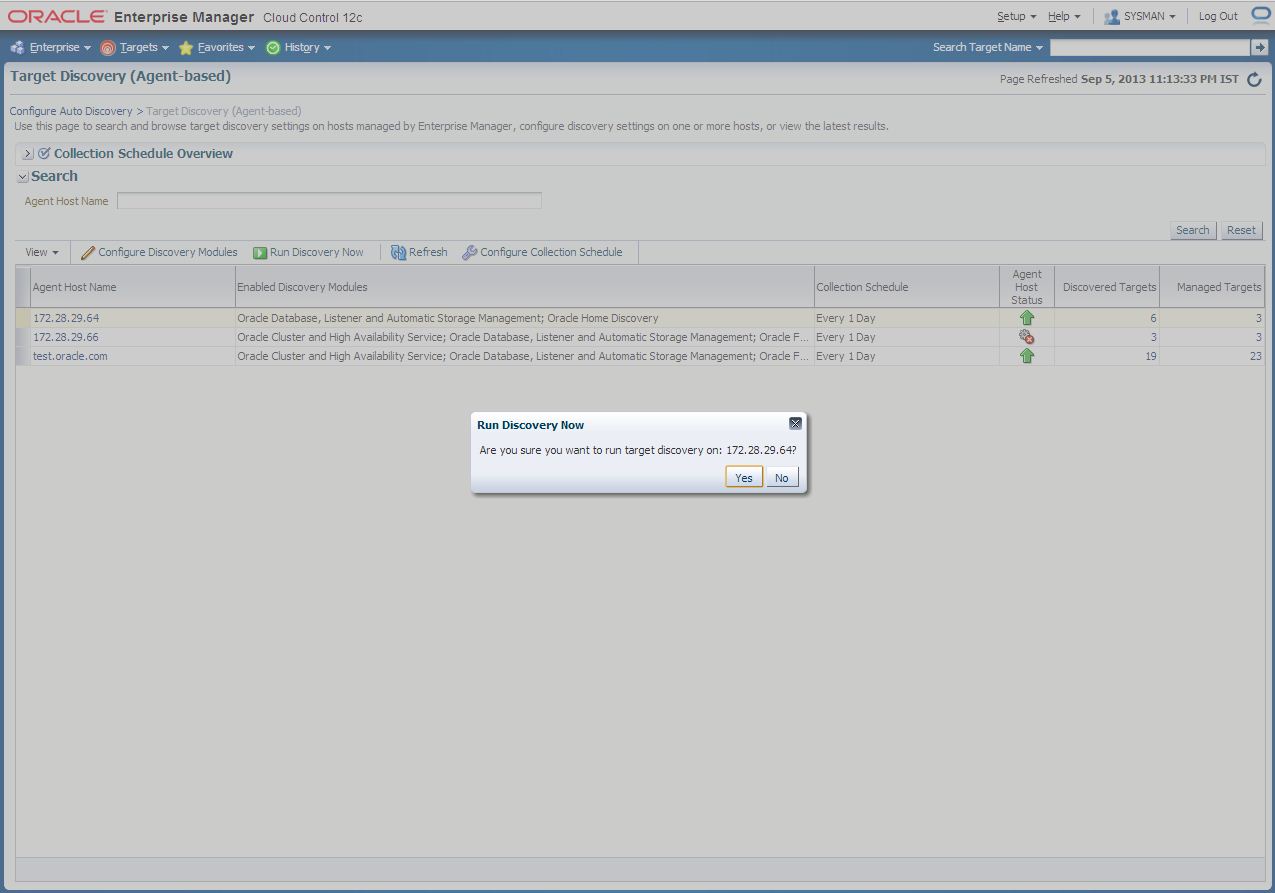
Task: Click the History clock icon
Action: click(272, 47)
